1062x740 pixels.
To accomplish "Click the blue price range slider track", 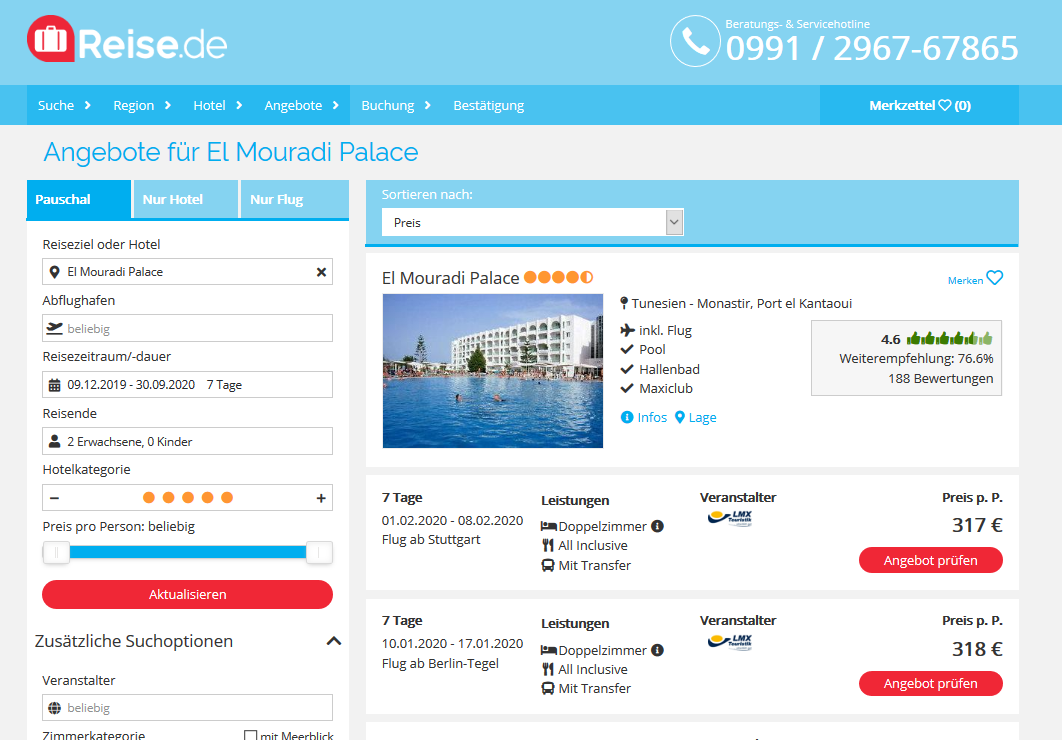I will [x=188, y=552].
